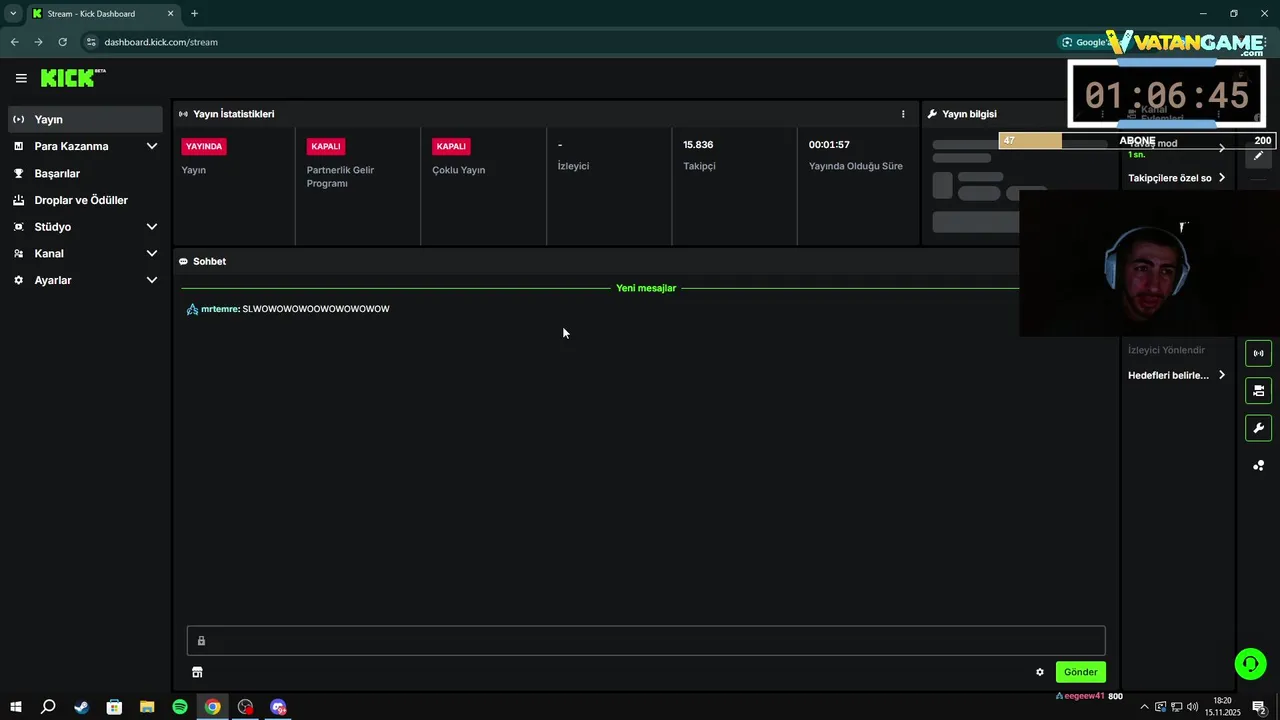This screenshot has width=1280, height=720.
Task: Open Ayarlar in the sidebar
Action: [x=53, y=281]
